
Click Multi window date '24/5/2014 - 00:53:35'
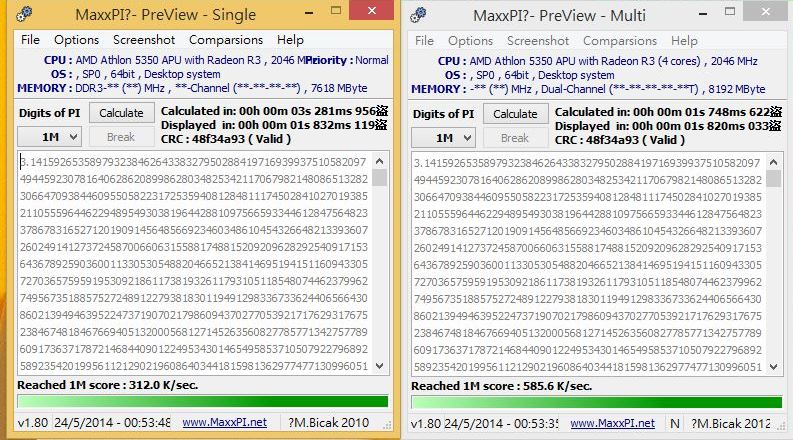tap(501, 423)
